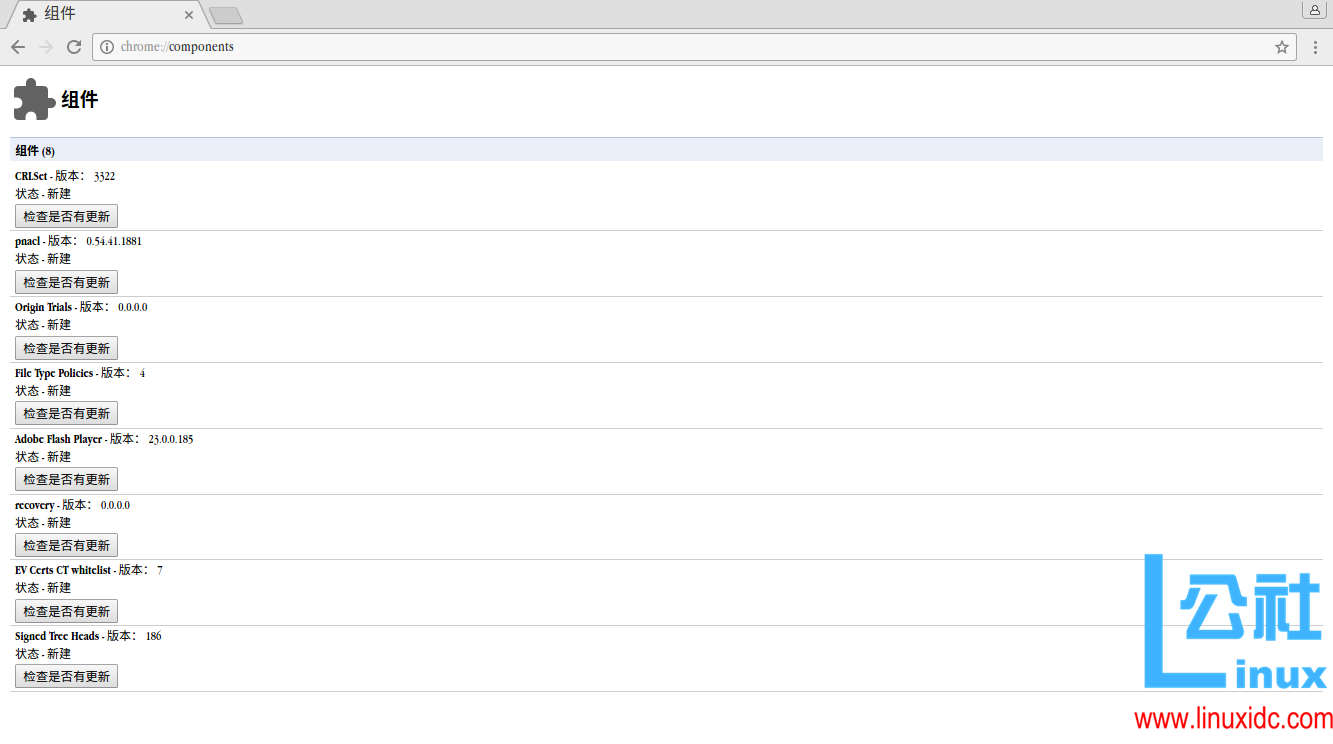Close the 组件 tab
1333x744 pixels.
(190, 15)
